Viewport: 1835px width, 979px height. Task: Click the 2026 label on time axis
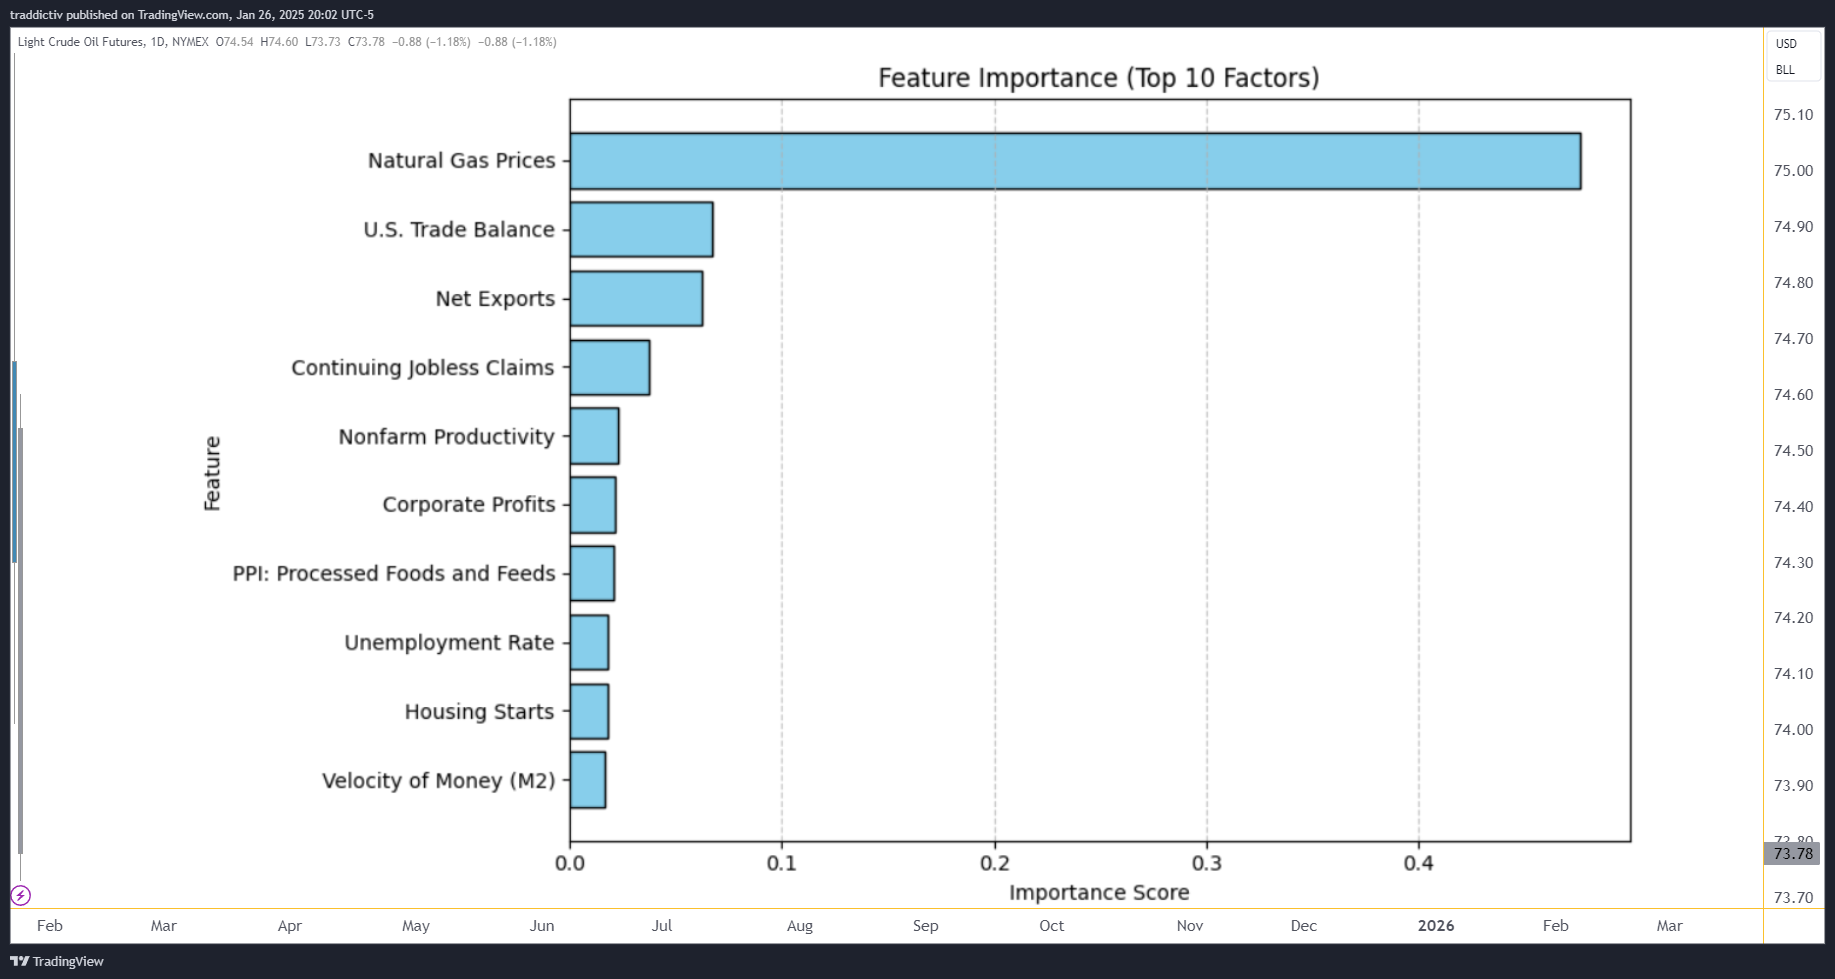tap(1436, 926)
